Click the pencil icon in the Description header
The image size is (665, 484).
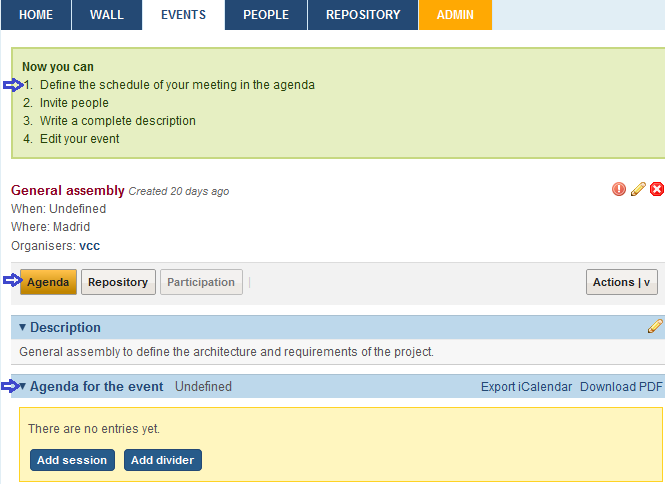pos(655,326)
